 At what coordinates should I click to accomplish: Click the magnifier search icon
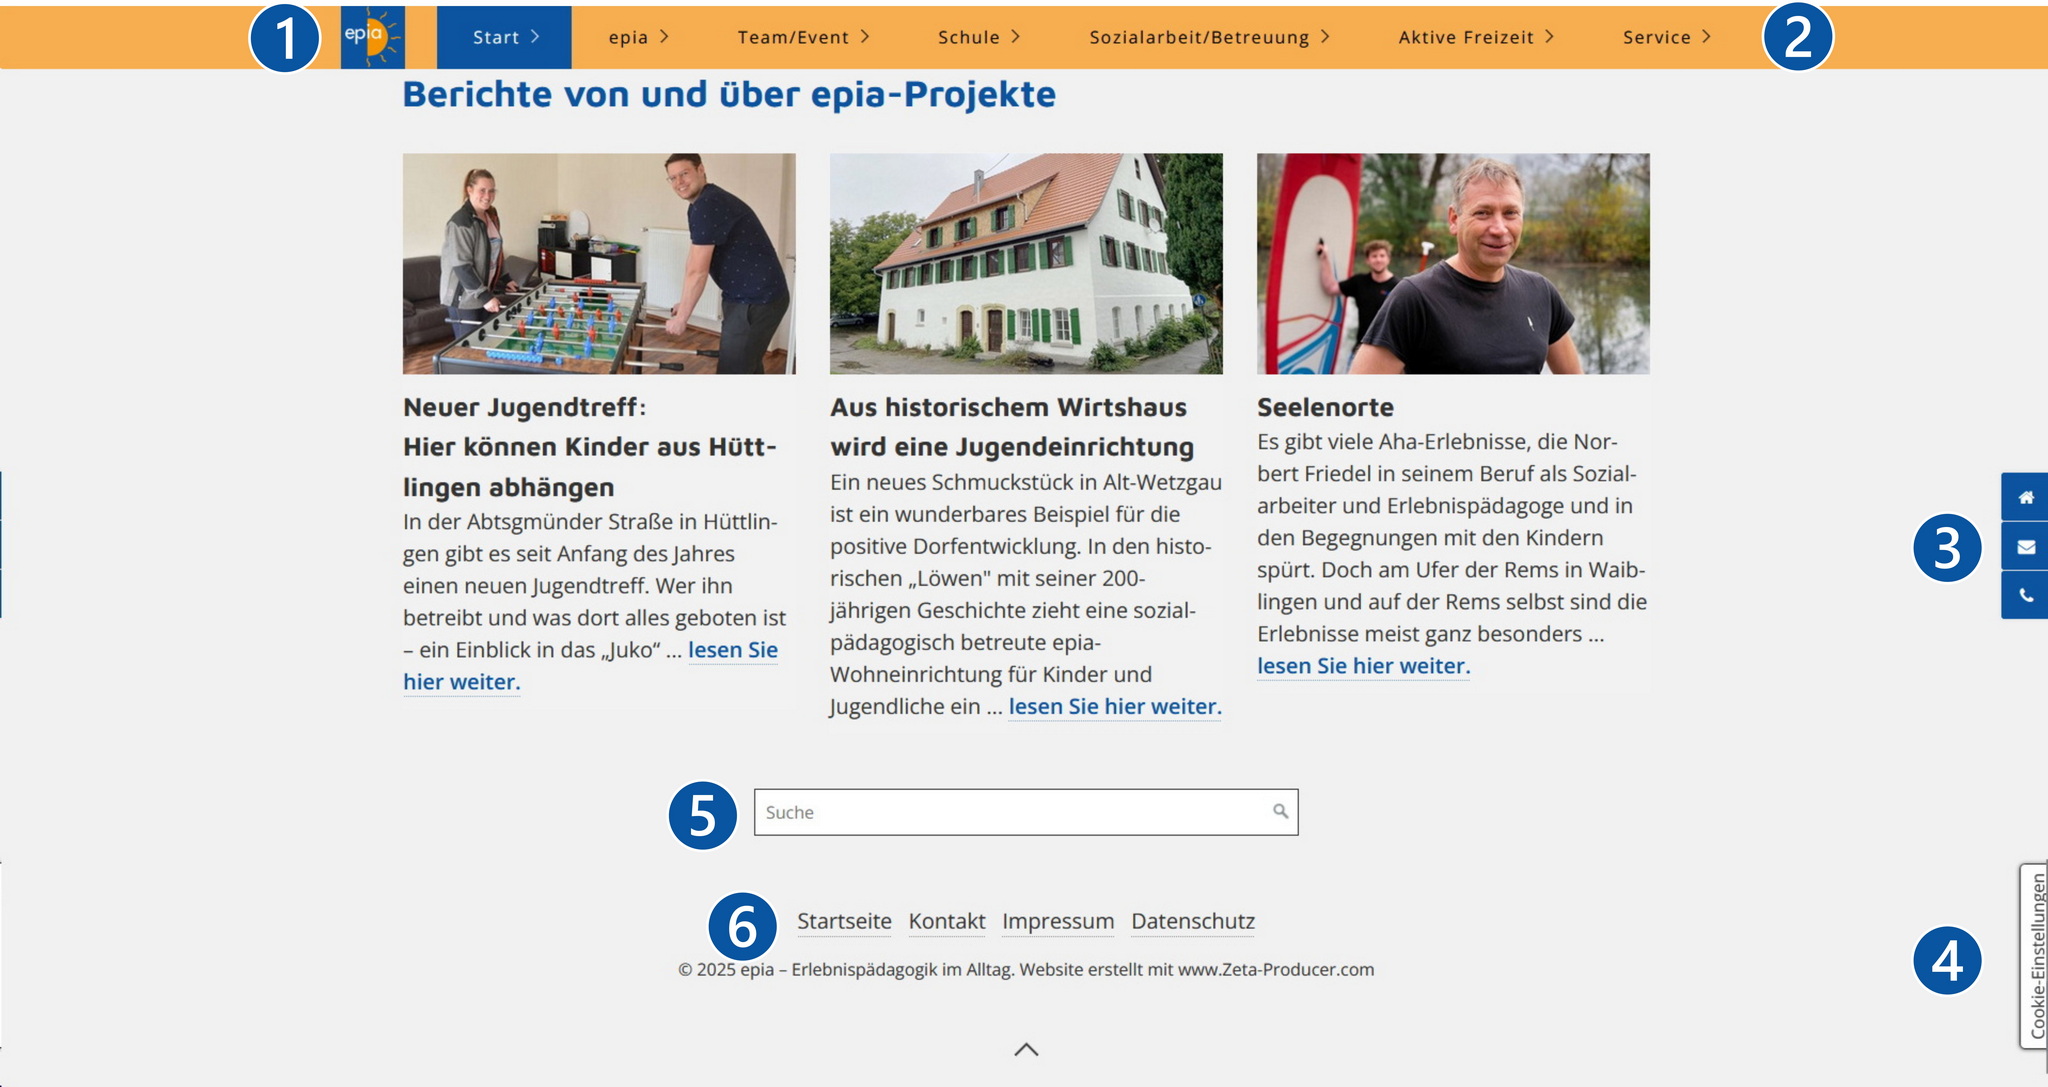tap(1280, 811)
